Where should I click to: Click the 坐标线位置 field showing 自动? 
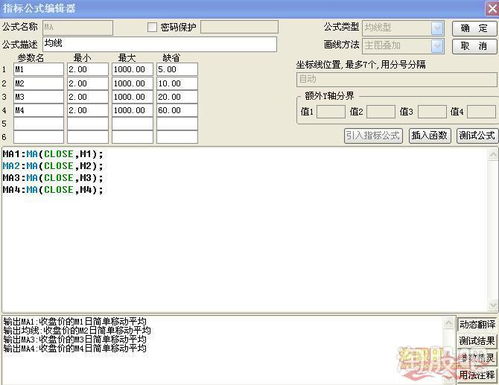[x=396, y=80]
